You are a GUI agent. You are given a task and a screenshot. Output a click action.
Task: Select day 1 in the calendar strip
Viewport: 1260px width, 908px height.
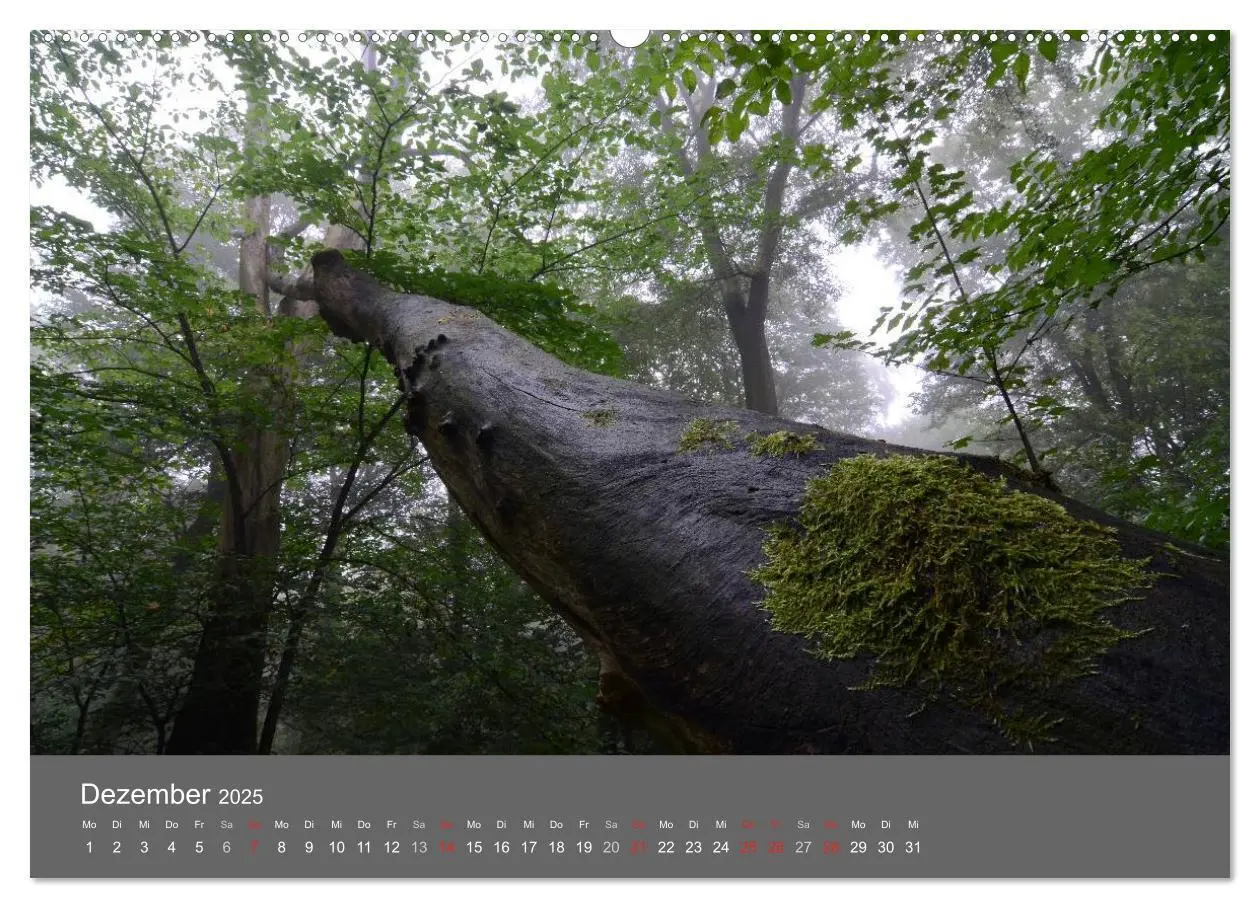[x=89, y=847]
